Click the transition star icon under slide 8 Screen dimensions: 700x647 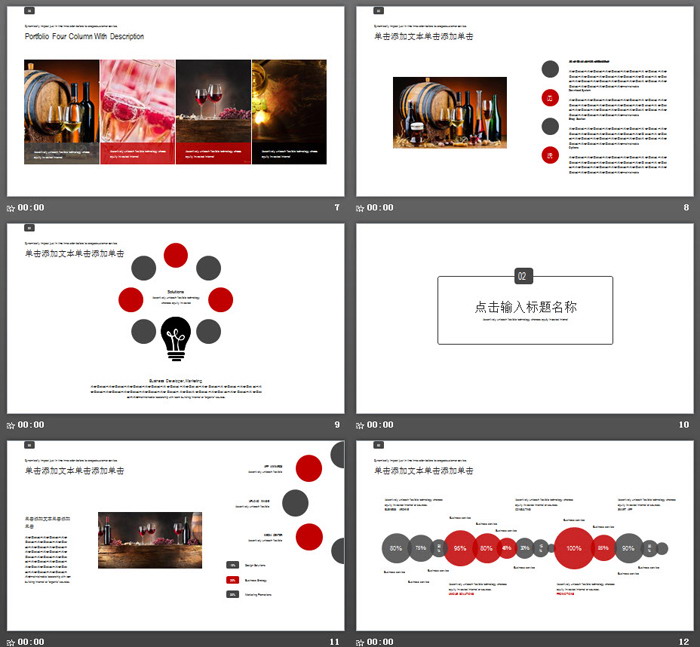[x=361, y=208]
